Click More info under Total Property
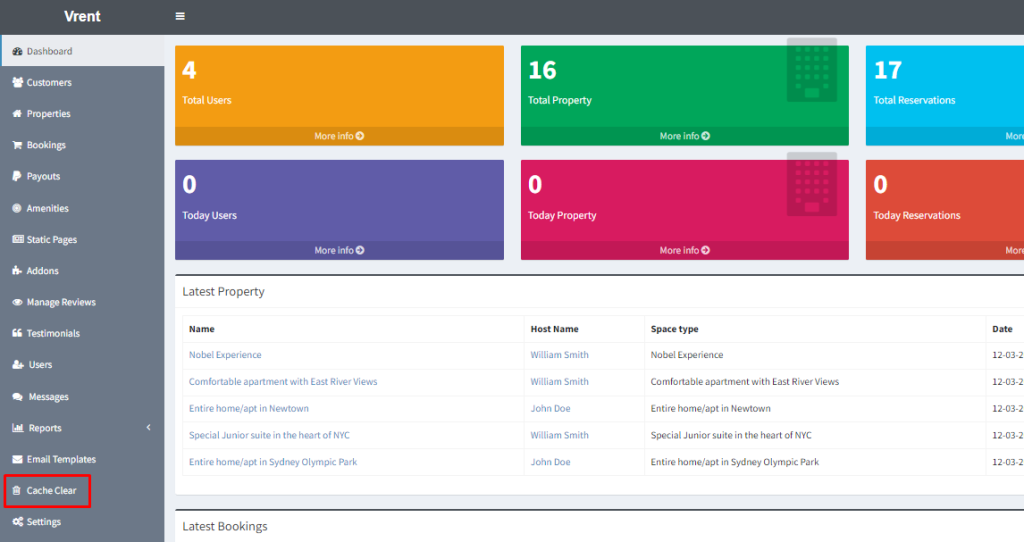The image size is (1024, 542). pos(684,136)
